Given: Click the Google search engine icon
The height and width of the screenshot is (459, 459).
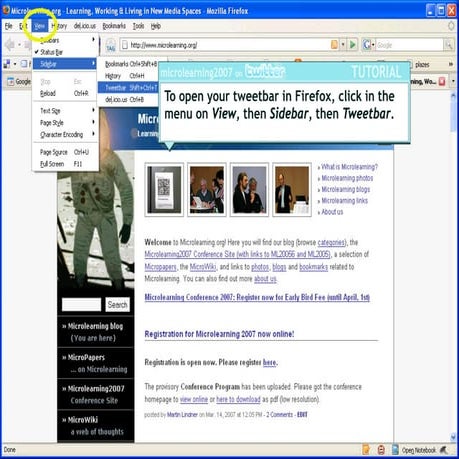Looking at the screenshot, I should coord(366,44).
